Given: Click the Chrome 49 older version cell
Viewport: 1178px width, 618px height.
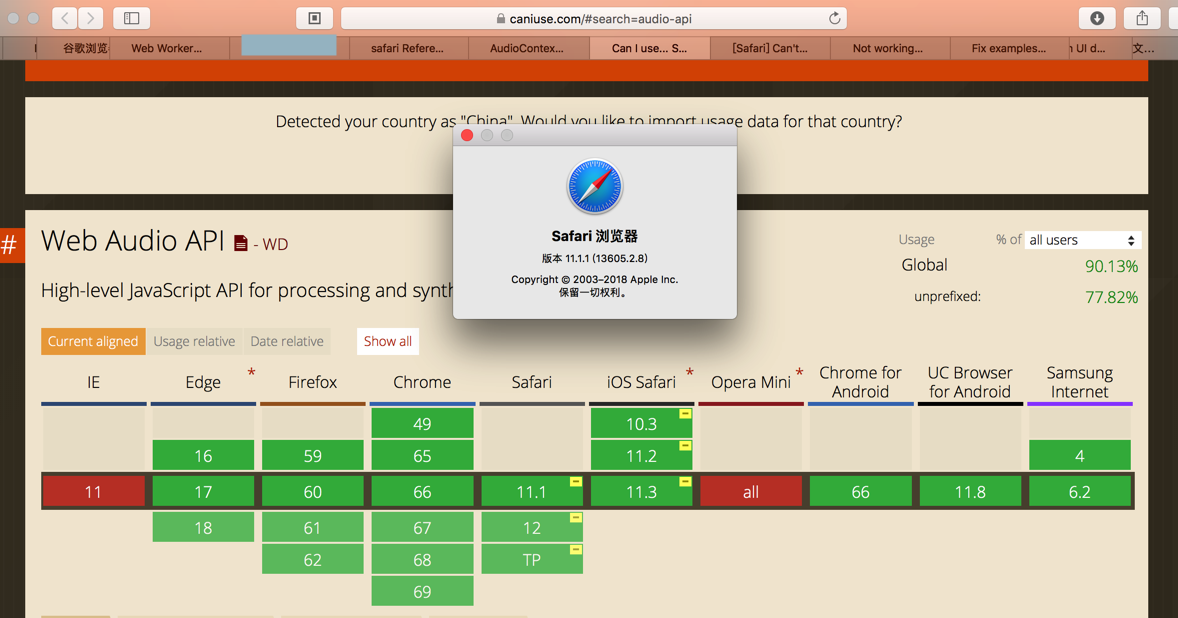Looking at the screenshot, I should point(422,424).
